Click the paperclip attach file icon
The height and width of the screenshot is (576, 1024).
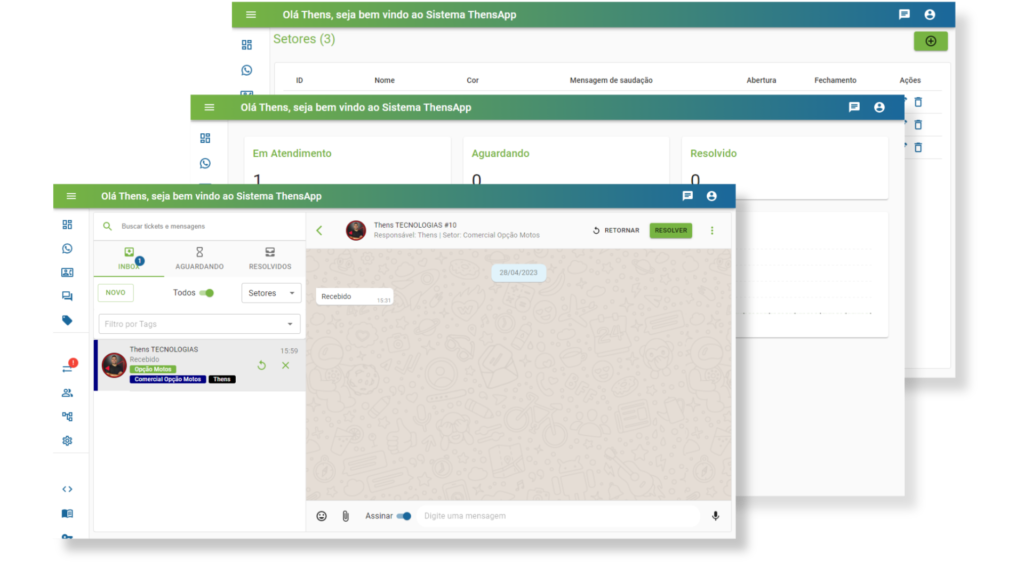pyautogui.click(x=346, y=516)
